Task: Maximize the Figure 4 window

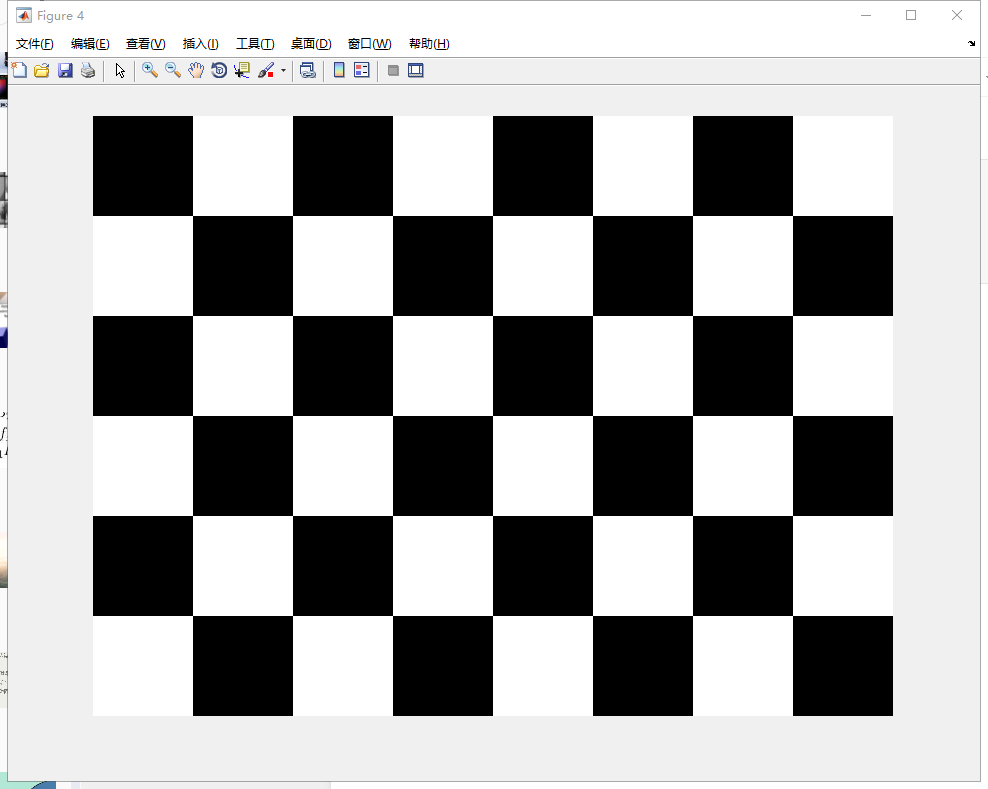Action: click(911, 15)
